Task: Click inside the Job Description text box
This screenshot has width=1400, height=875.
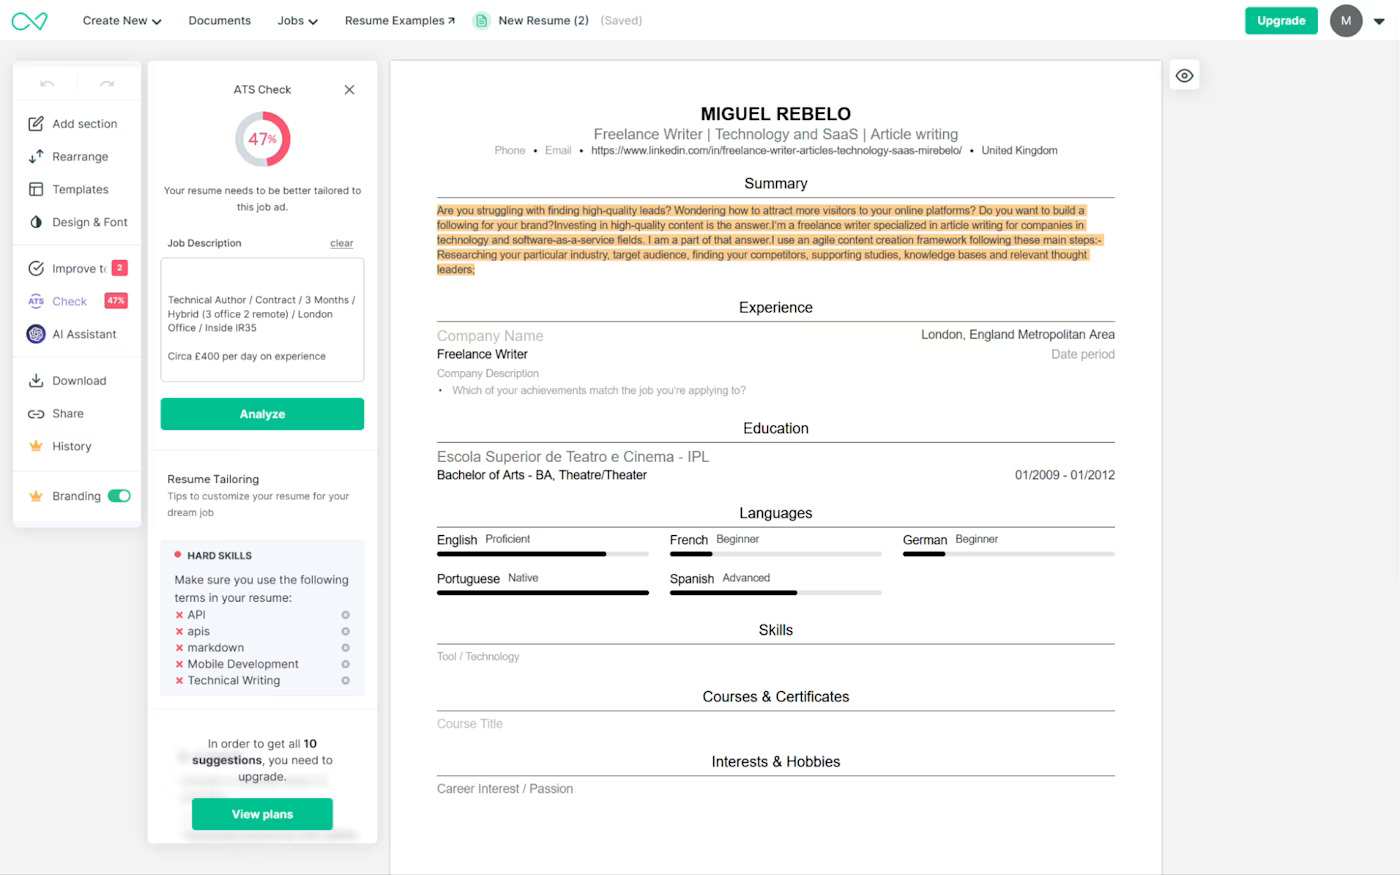Action: pos(262,320)
